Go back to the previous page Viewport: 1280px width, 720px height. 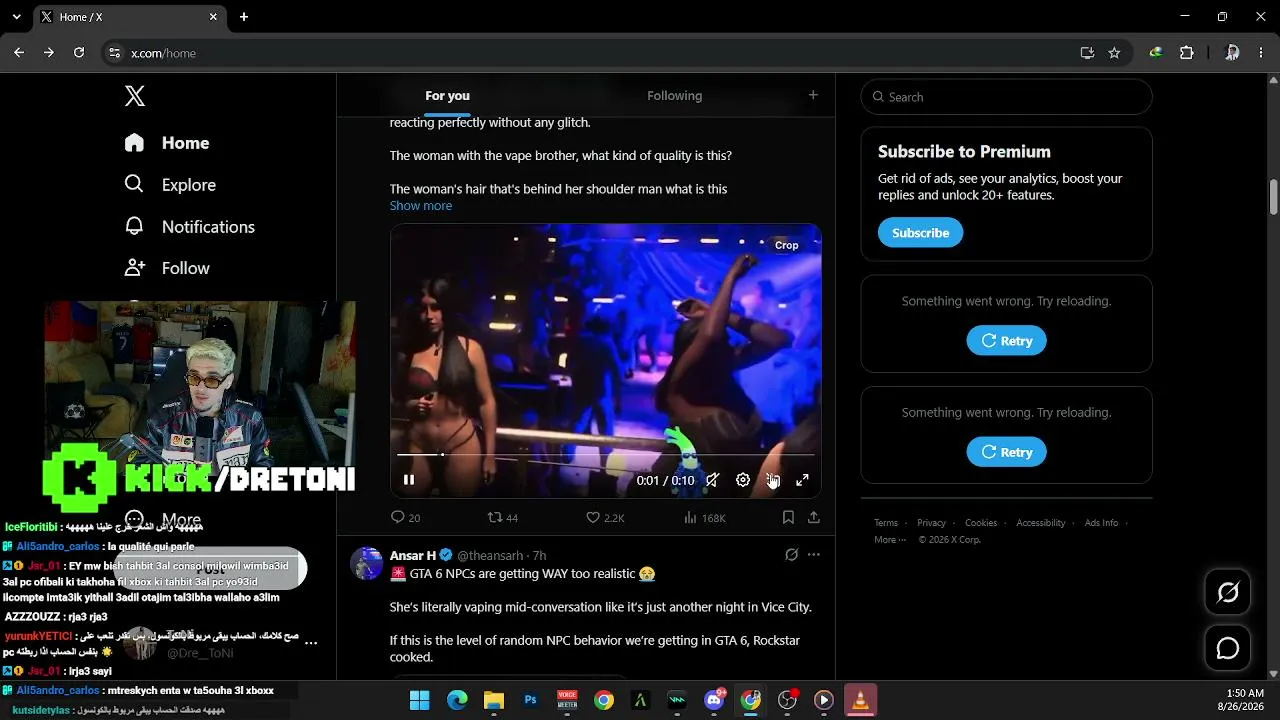click(19, 53)
